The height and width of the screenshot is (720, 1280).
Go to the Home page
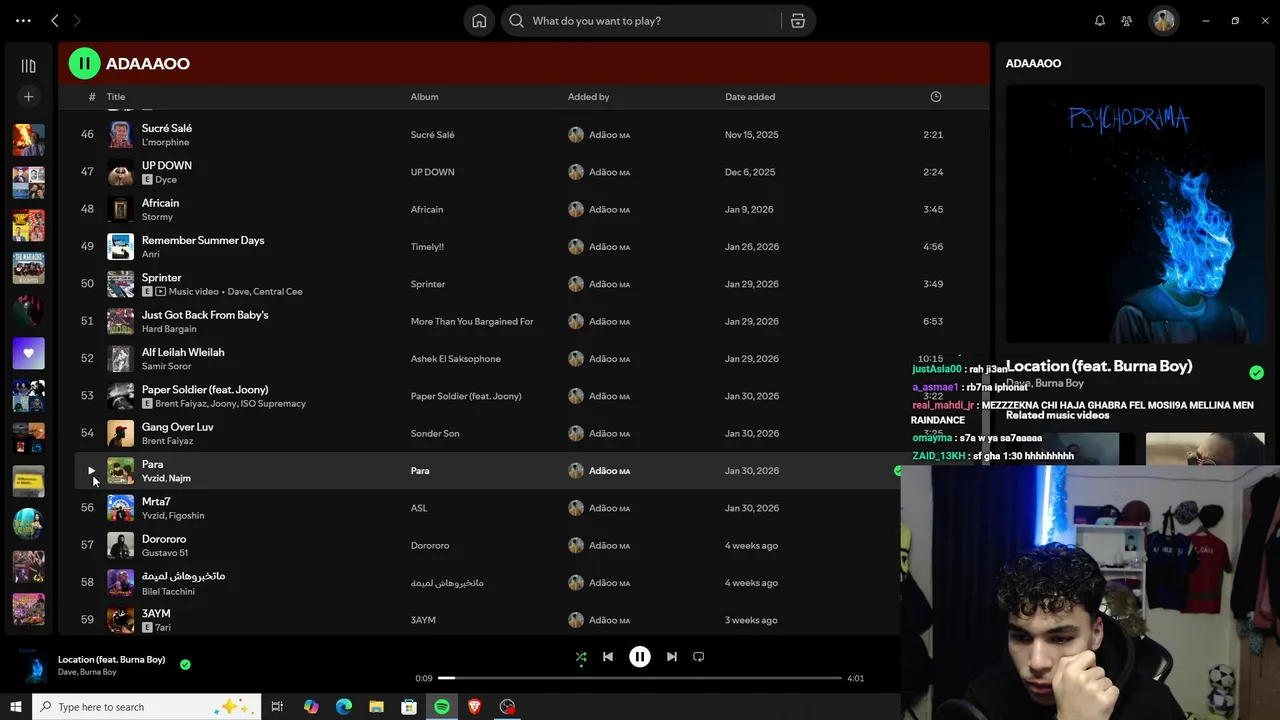[x=479, y=21]
